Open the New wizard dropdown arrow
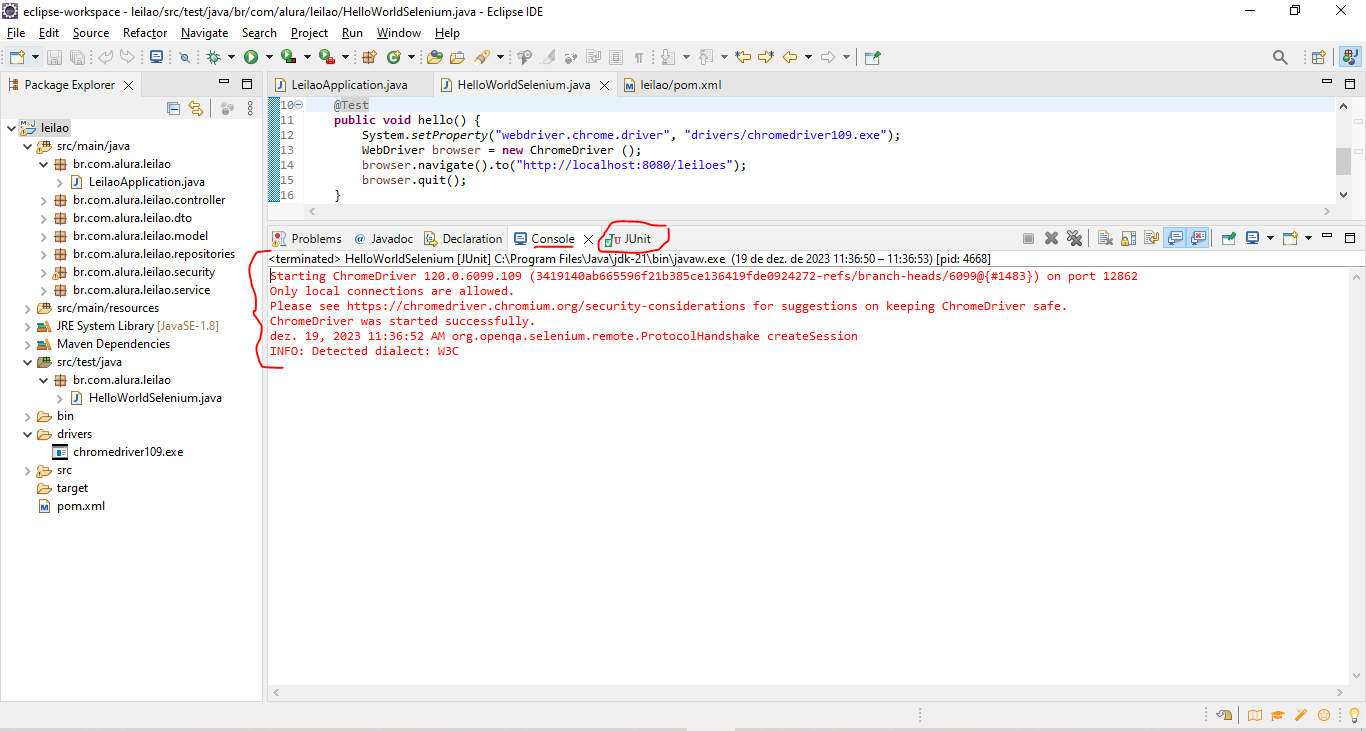 click(35, 57)
